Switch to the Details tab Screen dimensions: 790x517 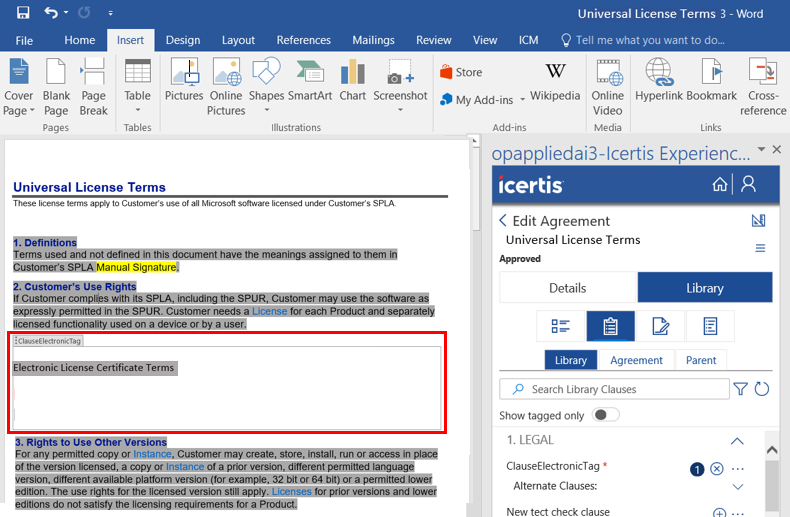point(567,287)
